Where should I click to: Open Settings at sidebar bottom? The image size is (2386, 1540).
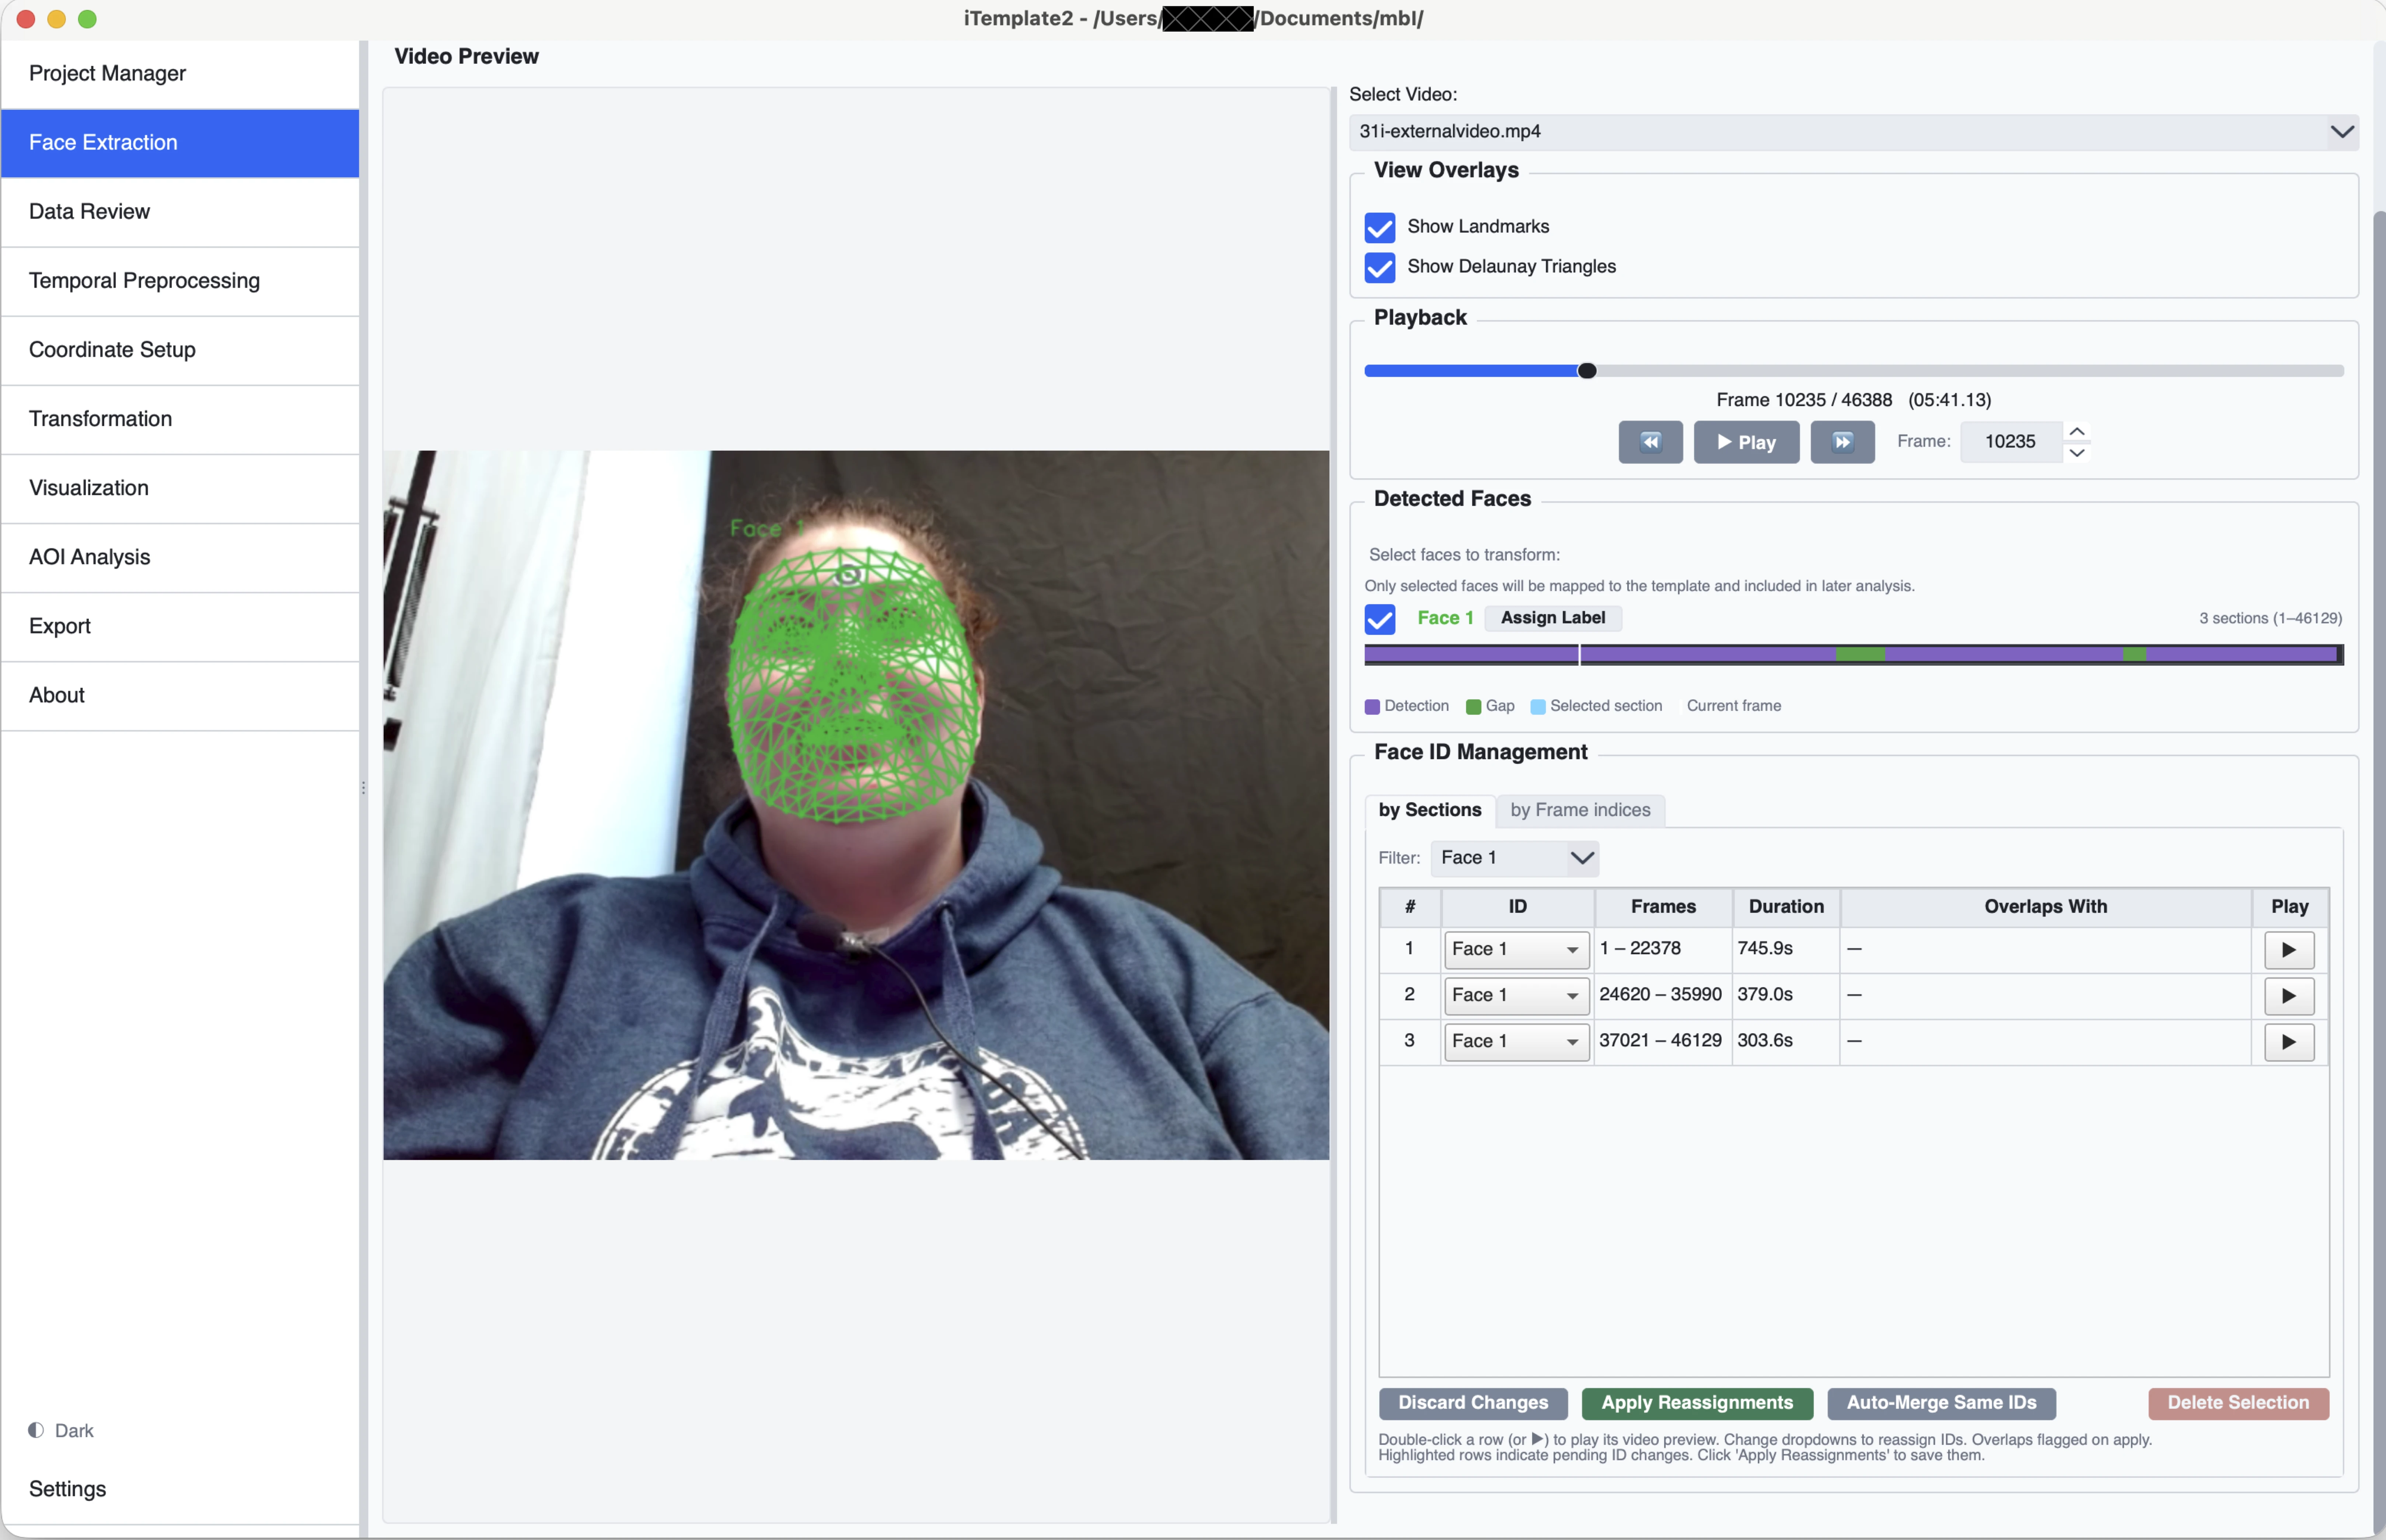pyautogui.click(x=180, y=1489)
